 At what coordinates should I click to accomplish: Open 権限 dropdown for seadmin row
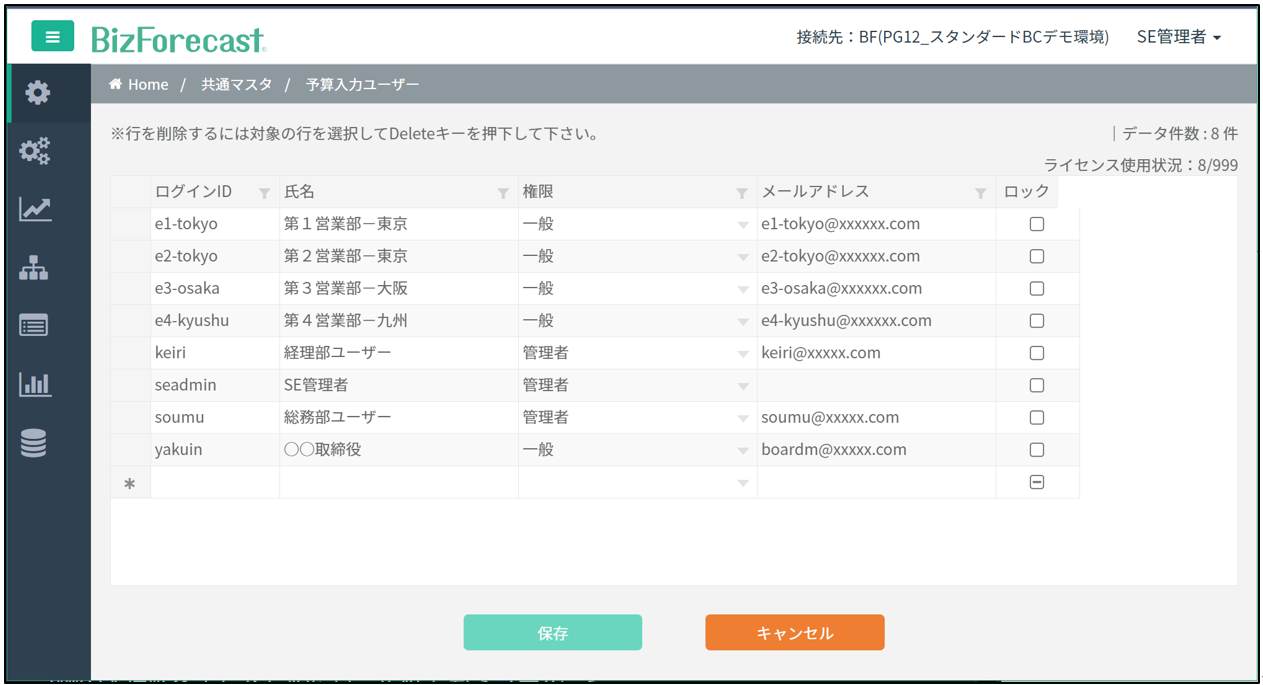(742, 386)
